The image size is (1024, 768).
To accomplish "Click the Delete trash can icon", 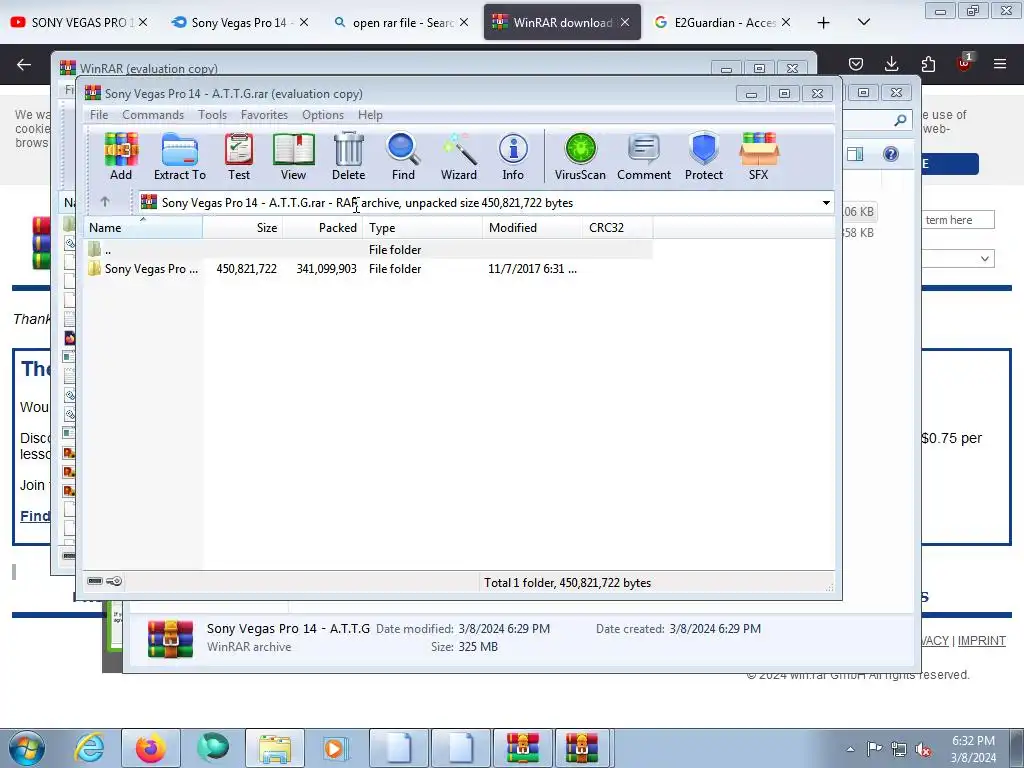I will (x=348, y=156).
